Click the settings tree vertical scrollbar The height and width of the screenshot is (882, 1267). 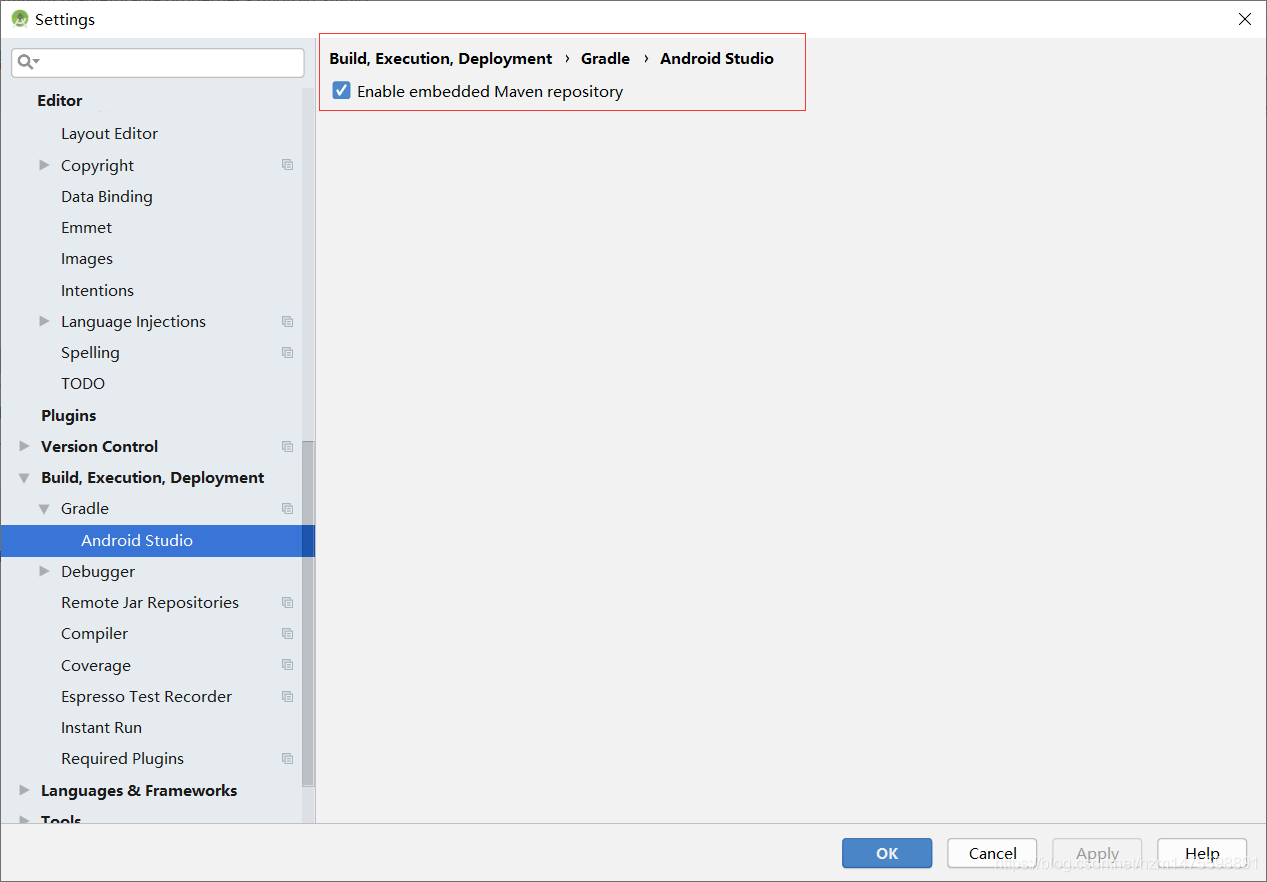(x=308, y=612)
